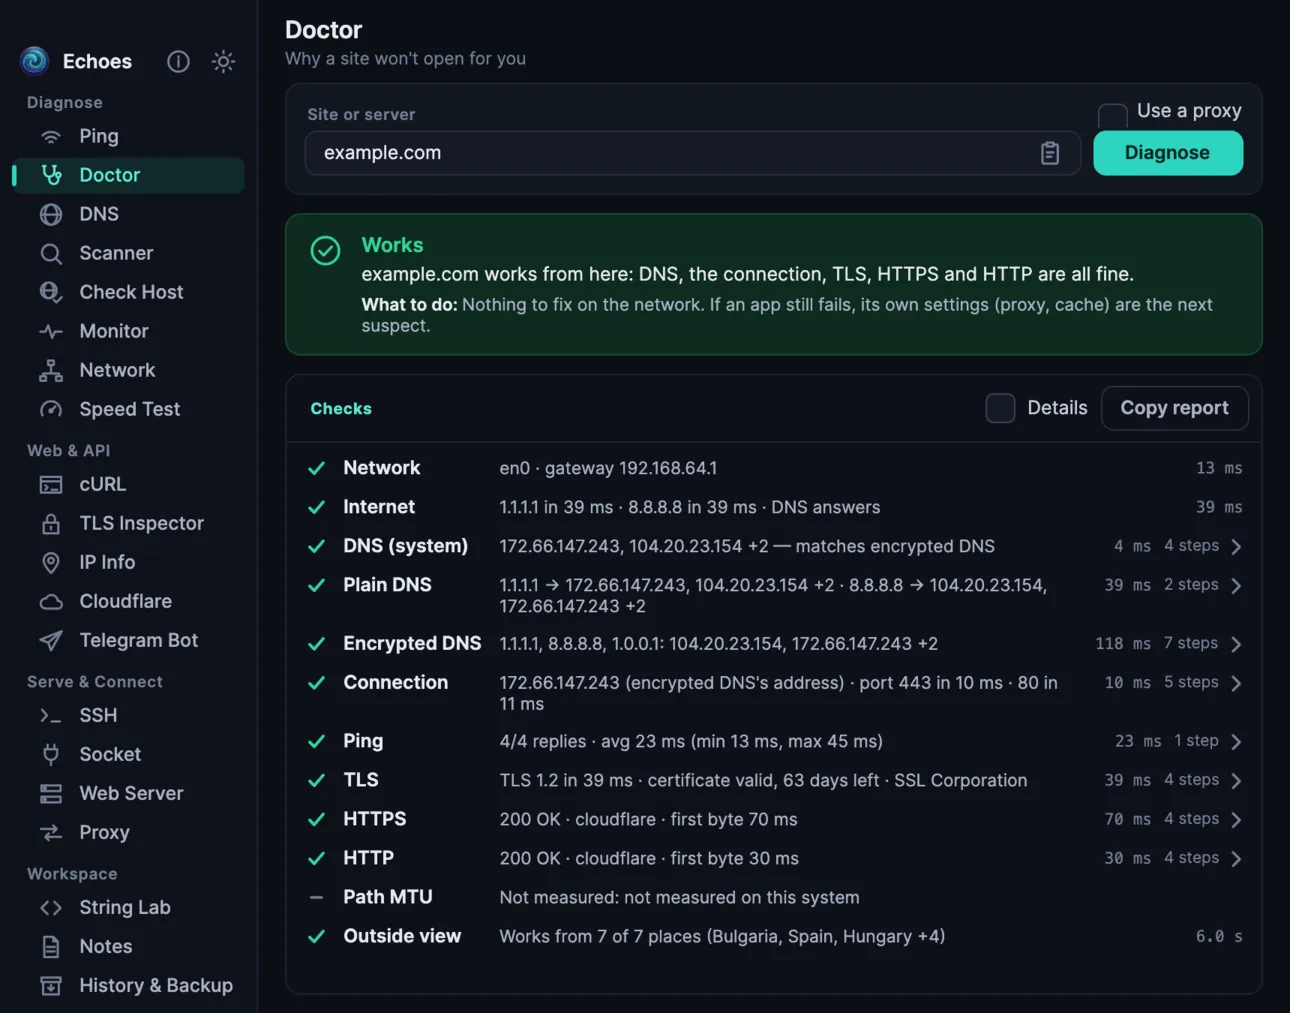Open the Speed Test gauge icon
Viewport: 1290px width, 1013px height.
pyautogui.click(x=51, y=409)
